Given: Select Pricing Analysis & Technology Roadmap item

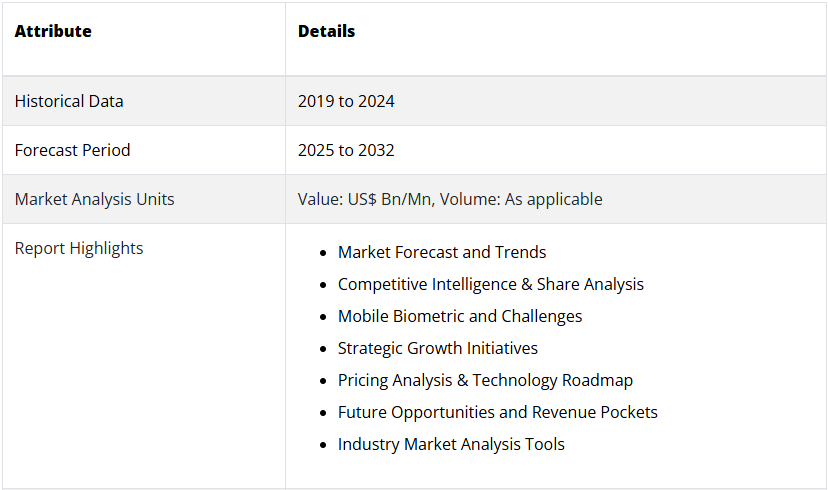Looking at the screenshot, I should (x=485, y=380).
